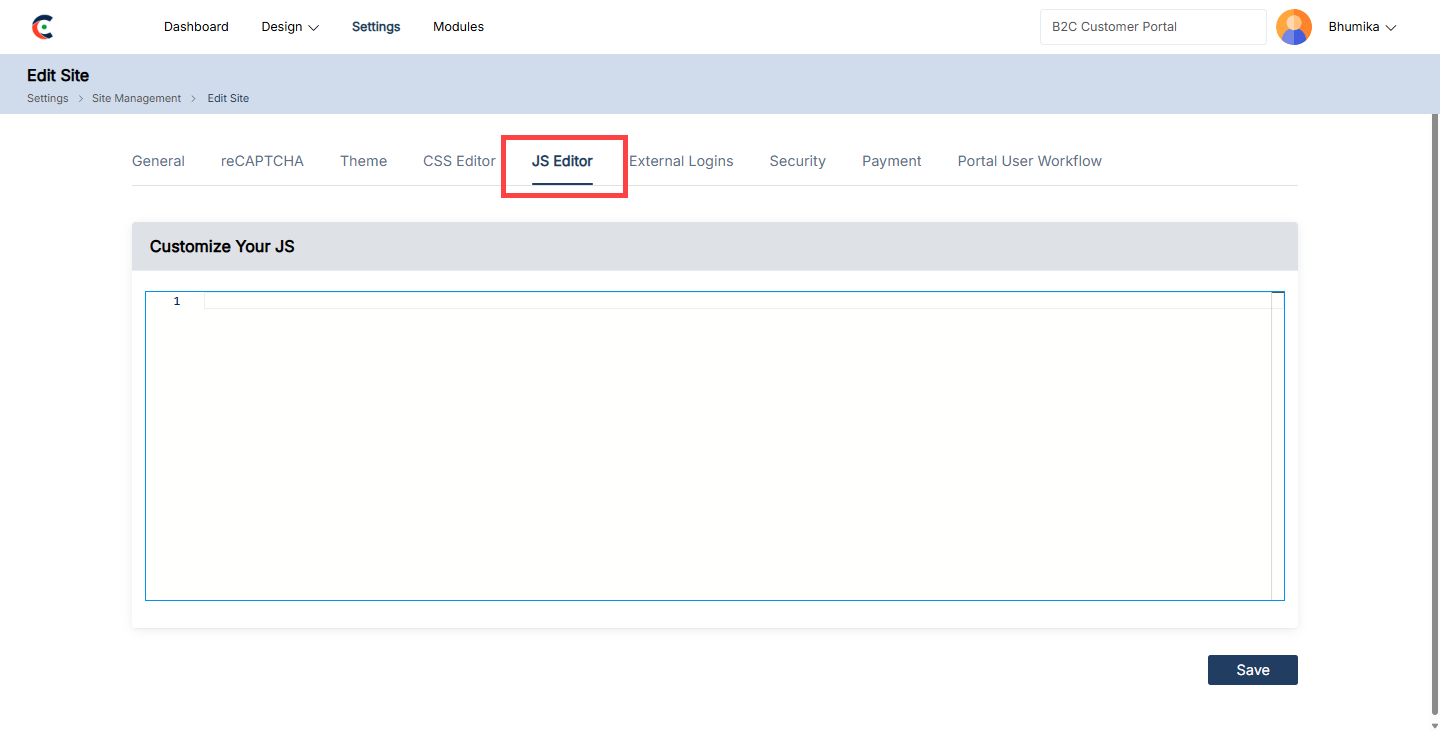Open the Dashboard menu item
Image resolution: width=1440 pixels, height=731 pixels.
coord(196,27)
